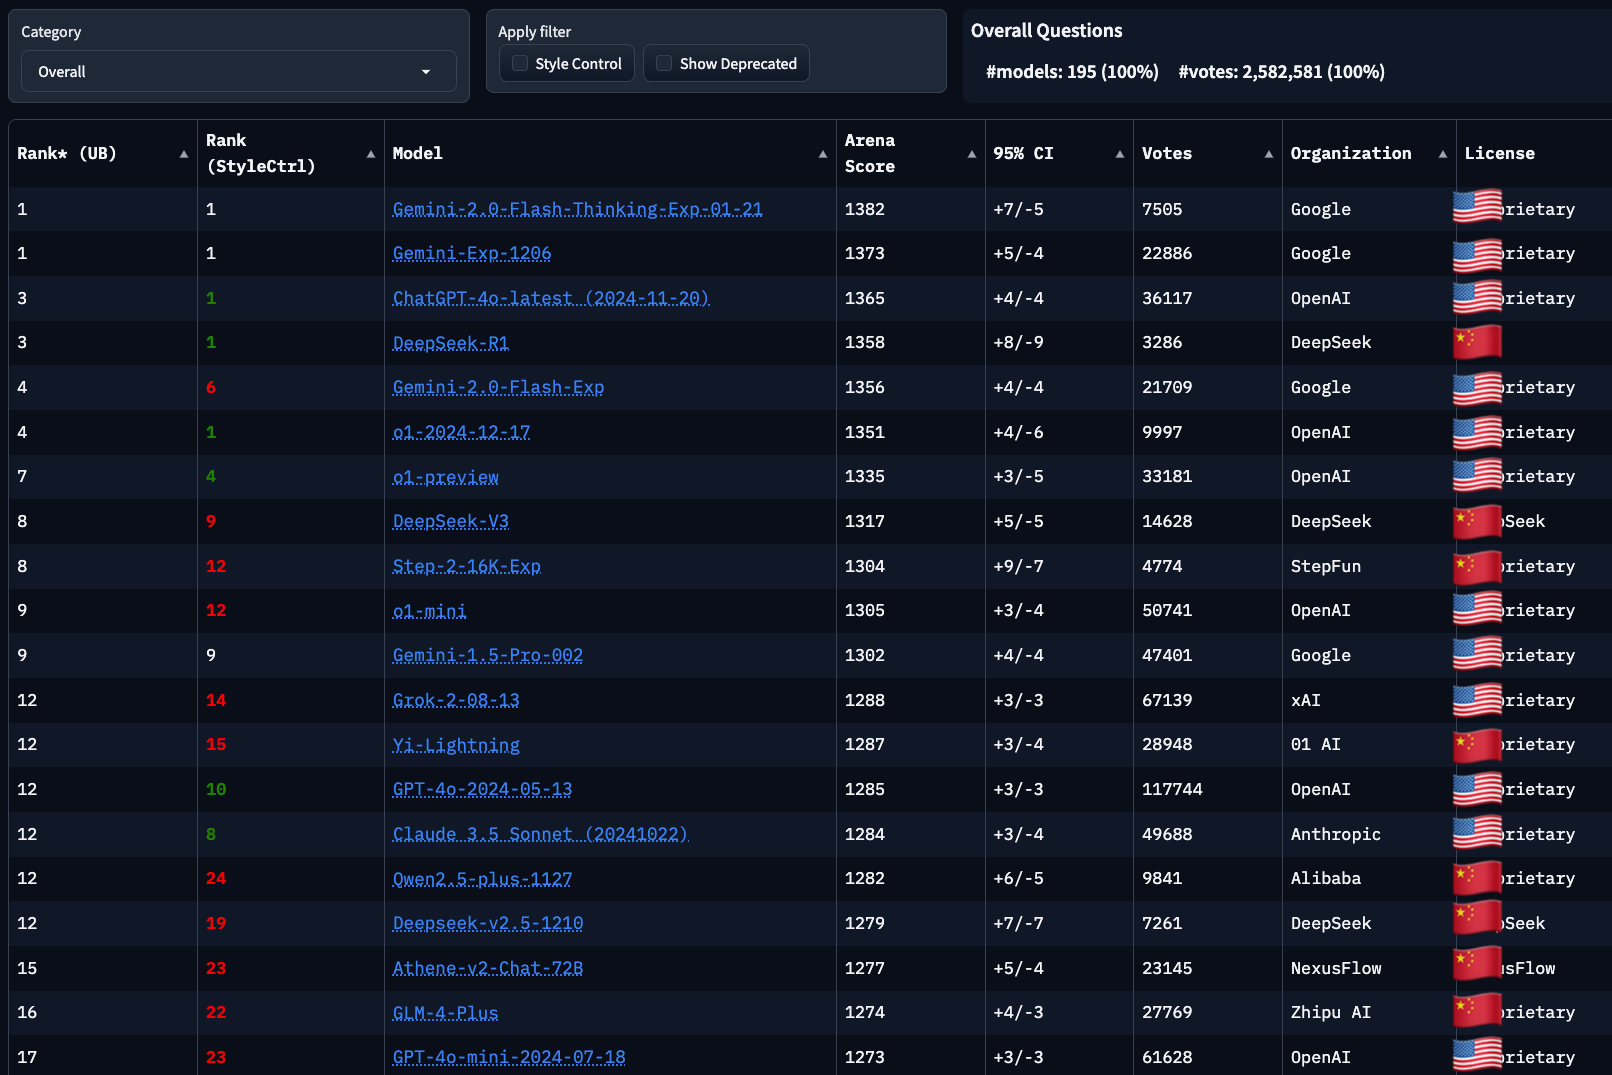Image resolution: width=1612 pixels, height=1075 pixels.
Task: Click the US flag in the Grok-2-08-13 row
Action: click(x=1478, y=699)
